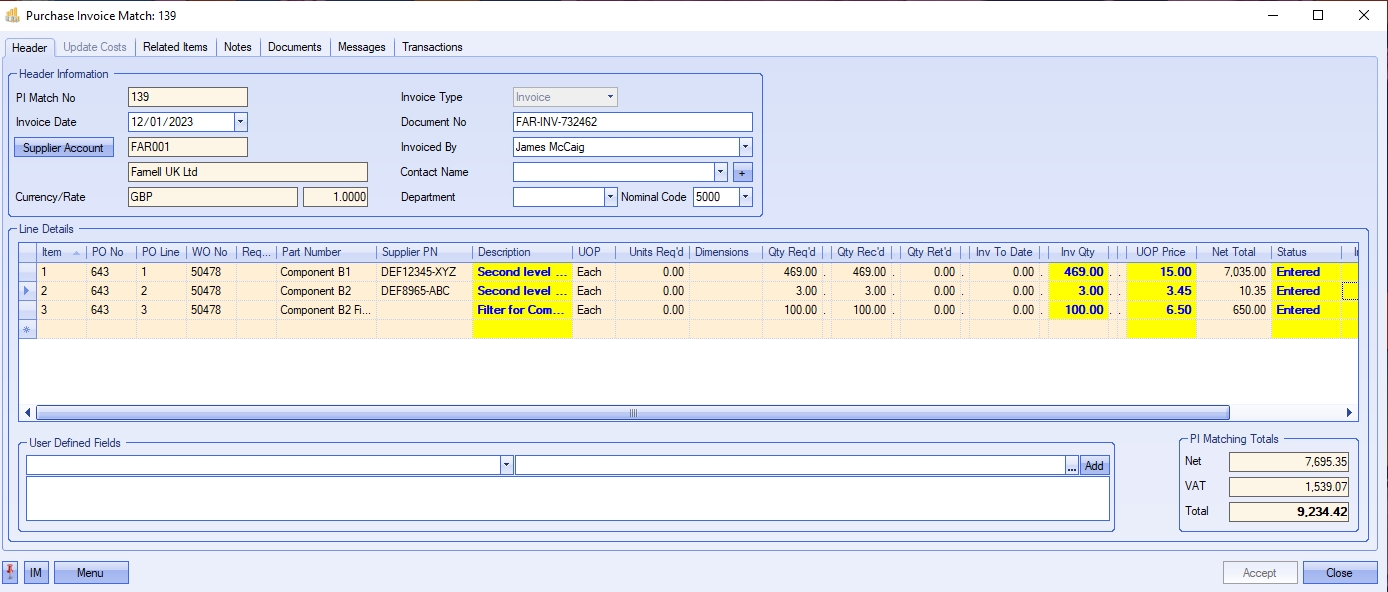Click the Document No input field
This screenshot has width=1388, height=592.
click(x=631, y=122)
